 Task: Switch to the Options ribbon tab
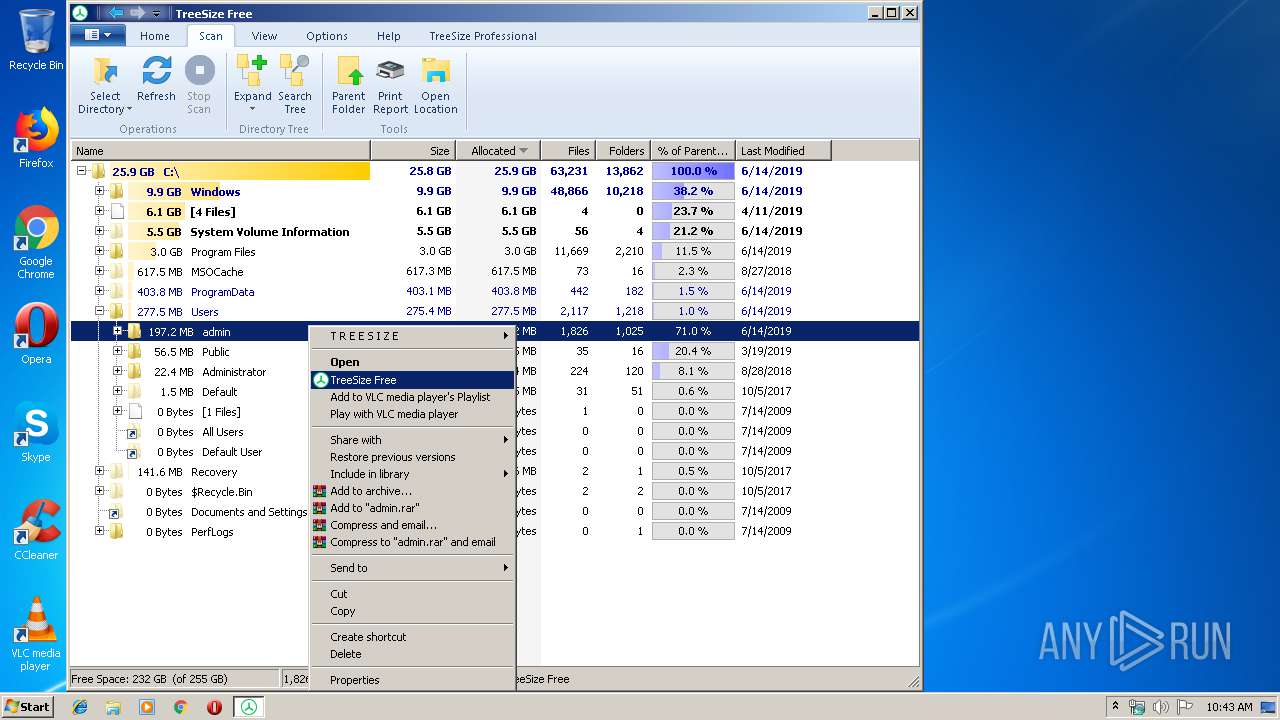(x=327, y=36)
